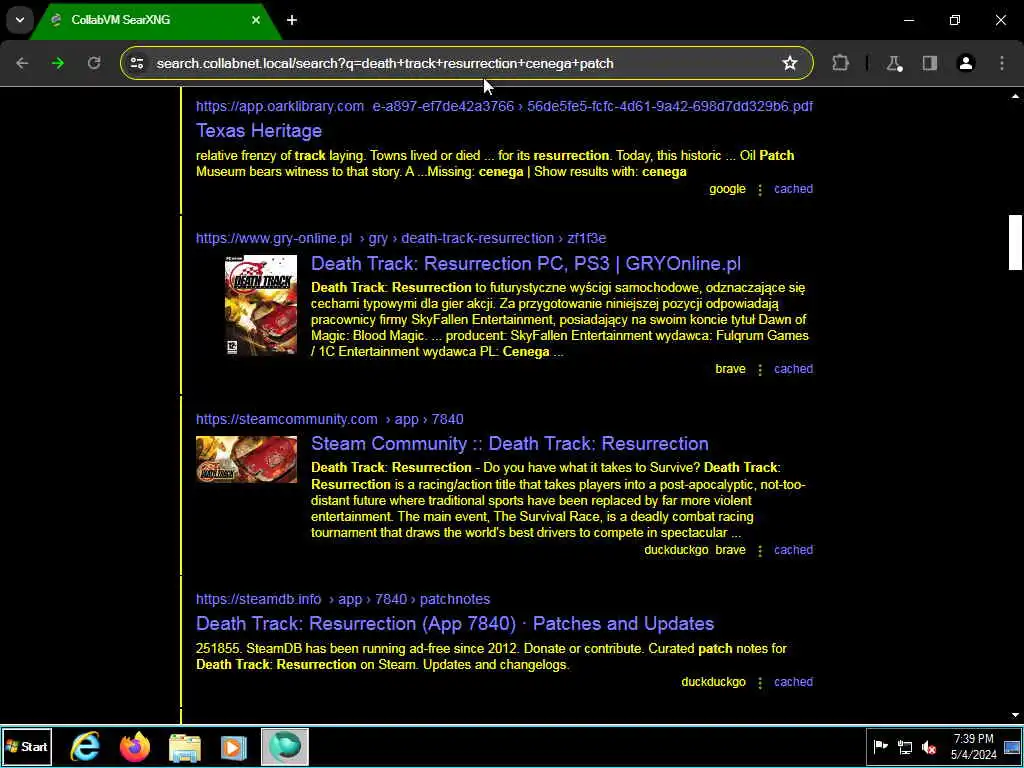Click scrollbar up arrow
Viewport: 1024px width, 768px height.
tap(1015, 97)
